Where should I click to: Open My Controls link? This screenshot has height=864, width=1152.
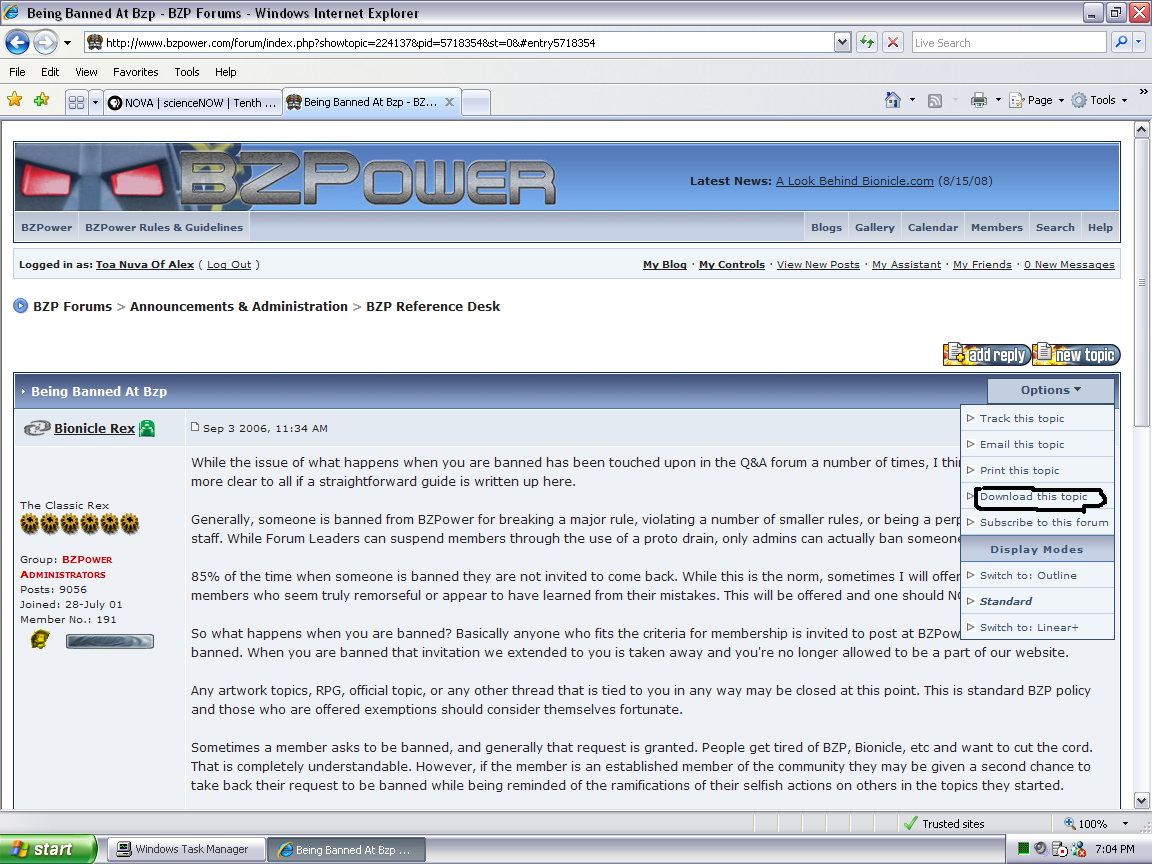[x=732, y=264]
